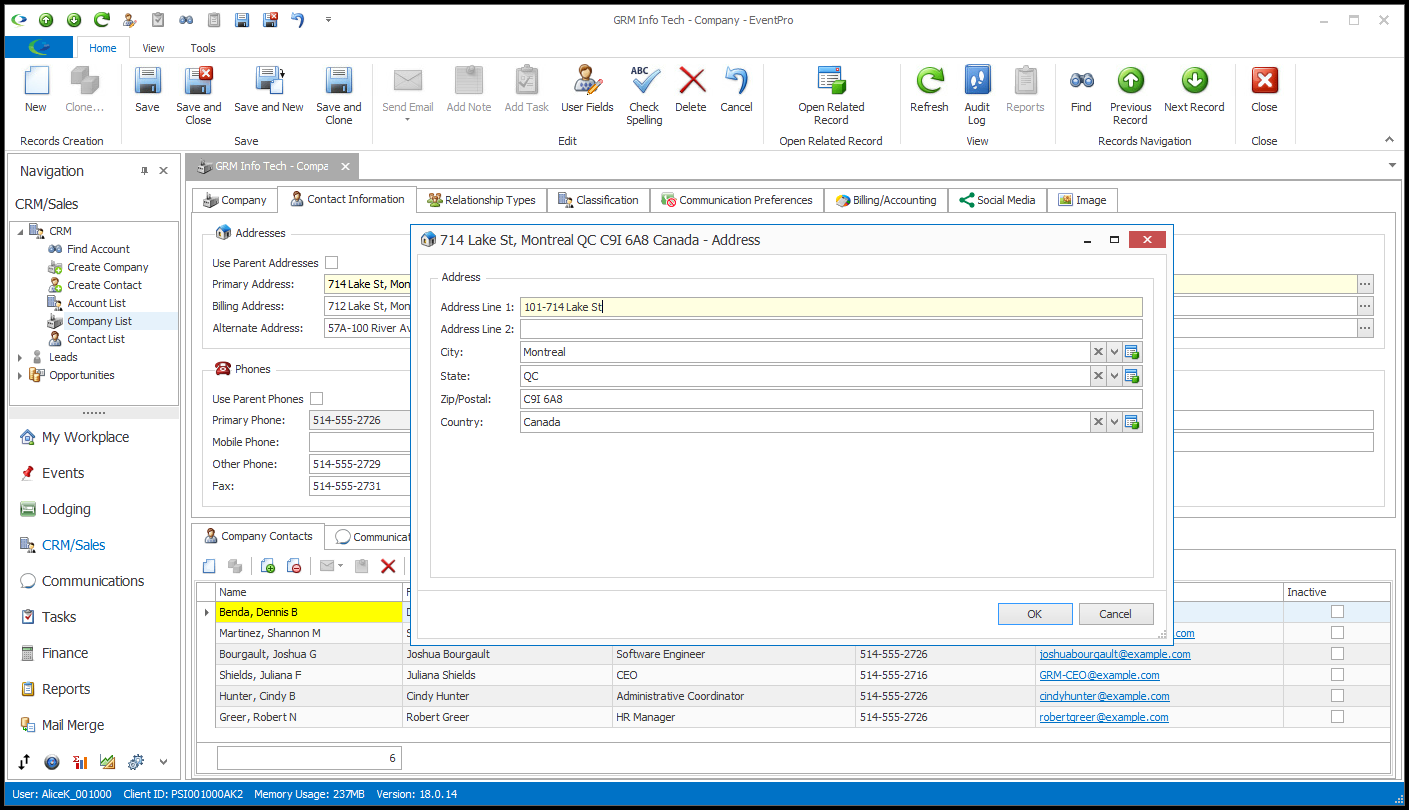Expand the navigation footer overflow chevron
The image size is (1409, 810).
click(x=163, y=761)
